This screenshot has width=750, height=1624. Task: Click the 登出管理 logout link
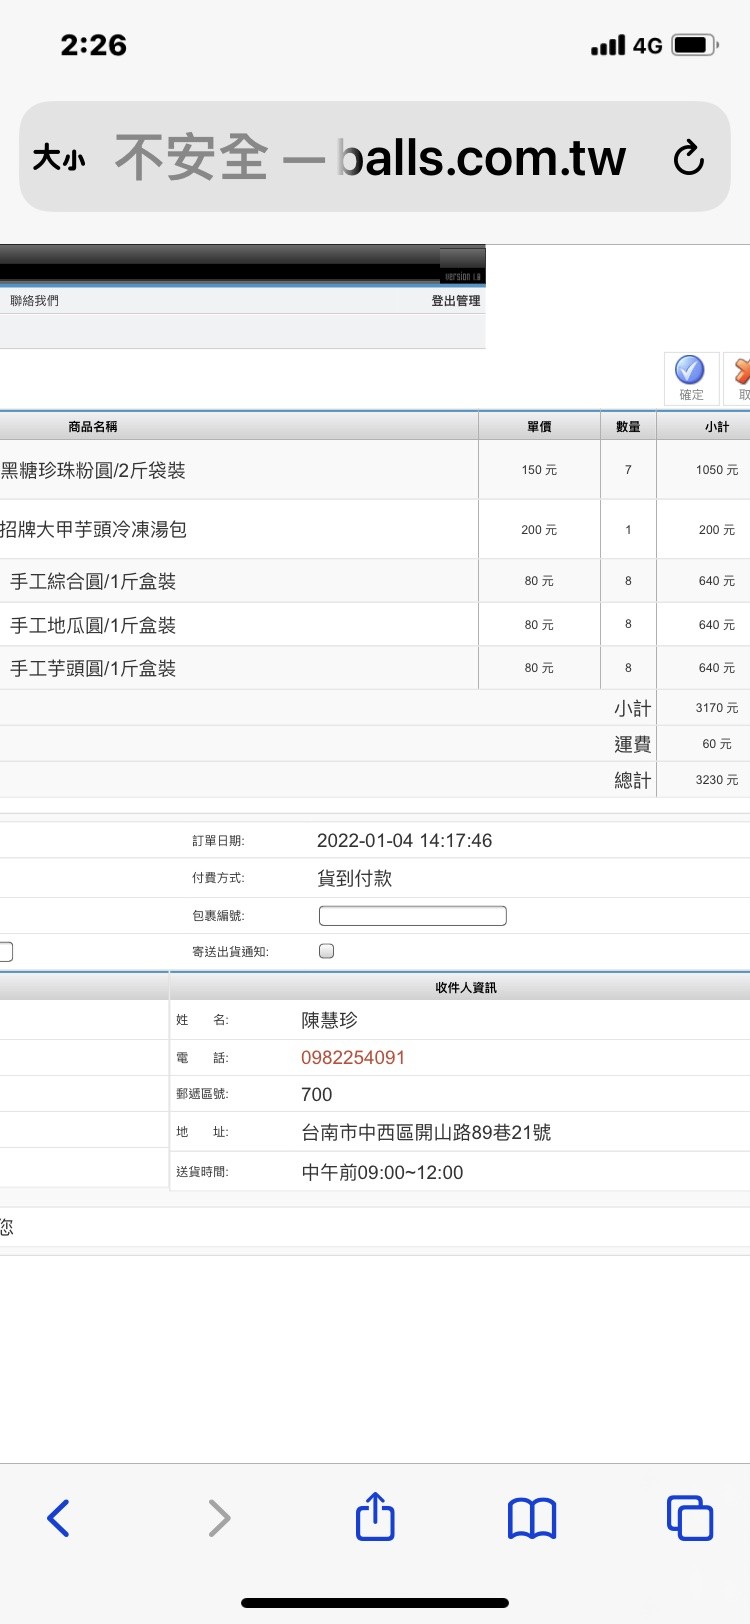(456, 300)
